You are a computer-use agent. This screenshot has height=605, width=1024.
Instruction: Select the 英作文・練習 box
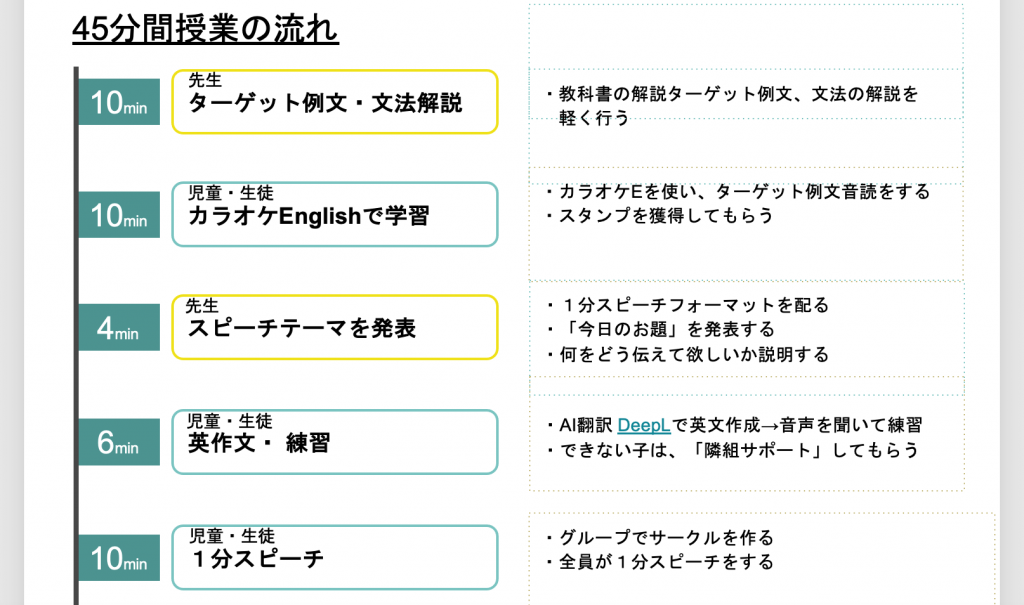pos(334,442)
